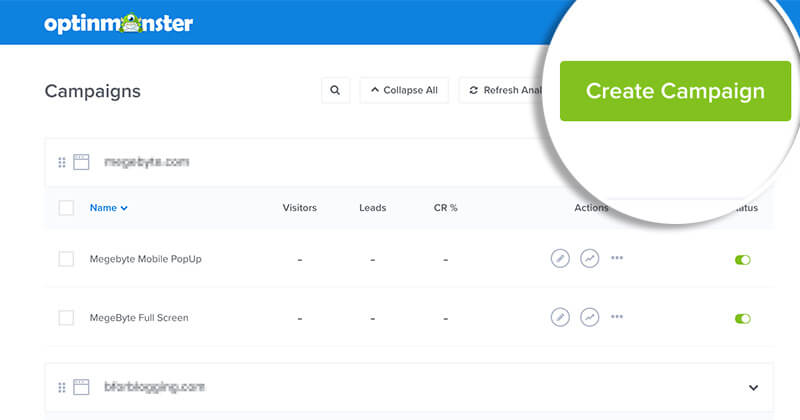Click the OptinMonster logo
The height and width of the screenshot is (420, 800).
coord(118,23)
